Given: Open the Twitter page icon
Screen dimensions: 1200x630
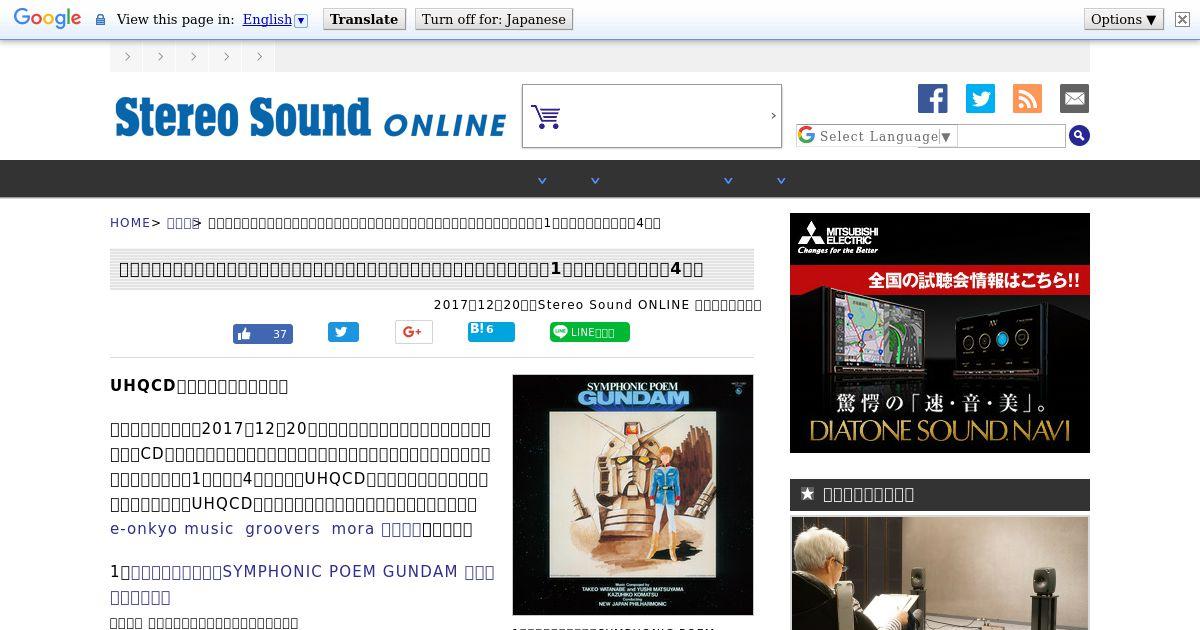Looking at the screenshot, I should tap(980, 98).
